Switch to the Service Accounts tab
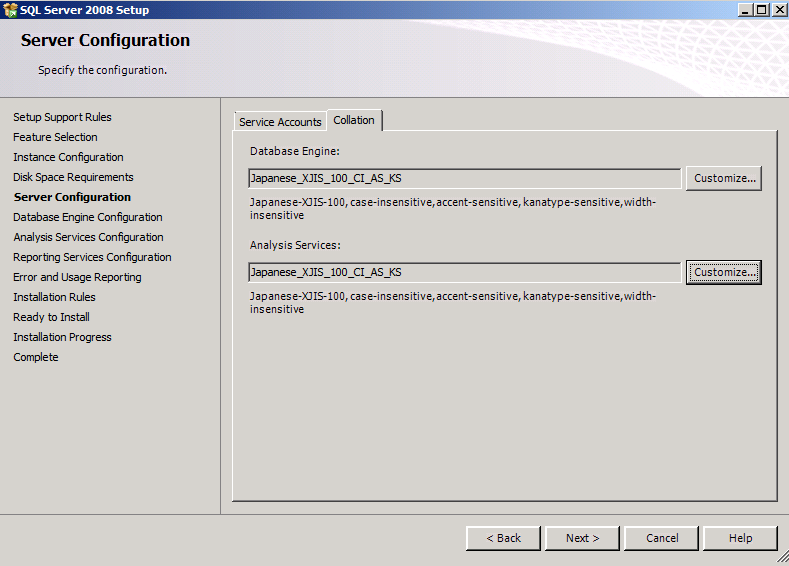This screenshot has width=789, height=566. click(280, 122)
